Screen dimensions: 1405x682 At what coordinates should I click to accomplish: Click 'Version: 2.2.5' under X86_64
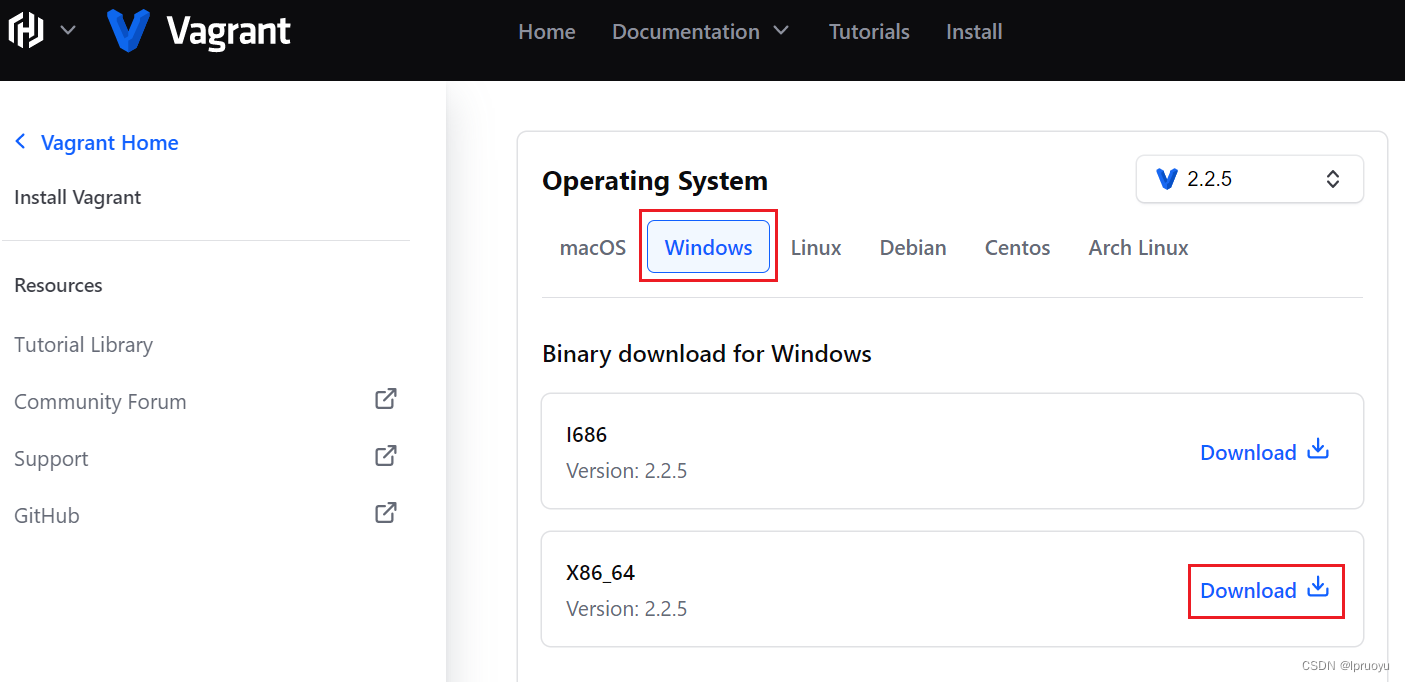(626, 609)
